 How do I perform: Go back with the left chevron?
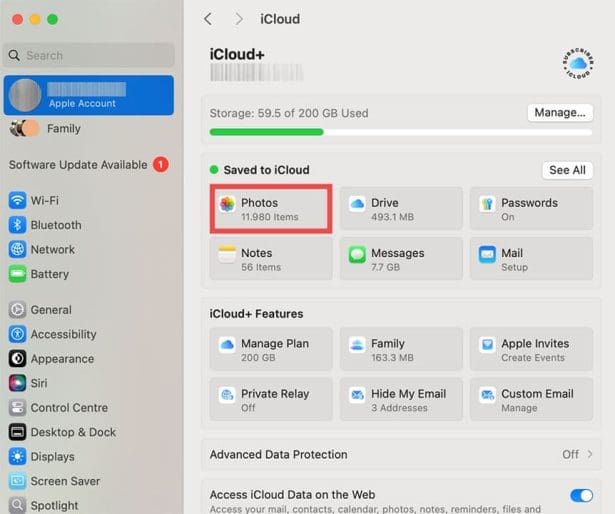click(208, 19)
